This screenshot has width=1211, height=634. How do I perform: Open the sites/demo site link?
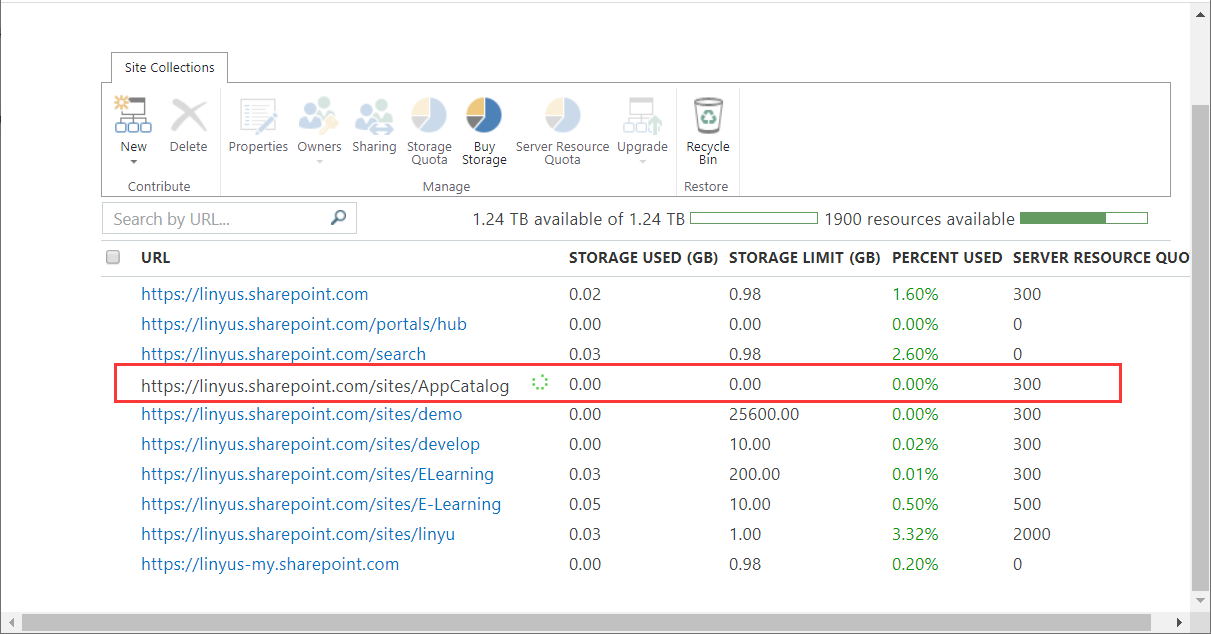click(x=302, y=414)
